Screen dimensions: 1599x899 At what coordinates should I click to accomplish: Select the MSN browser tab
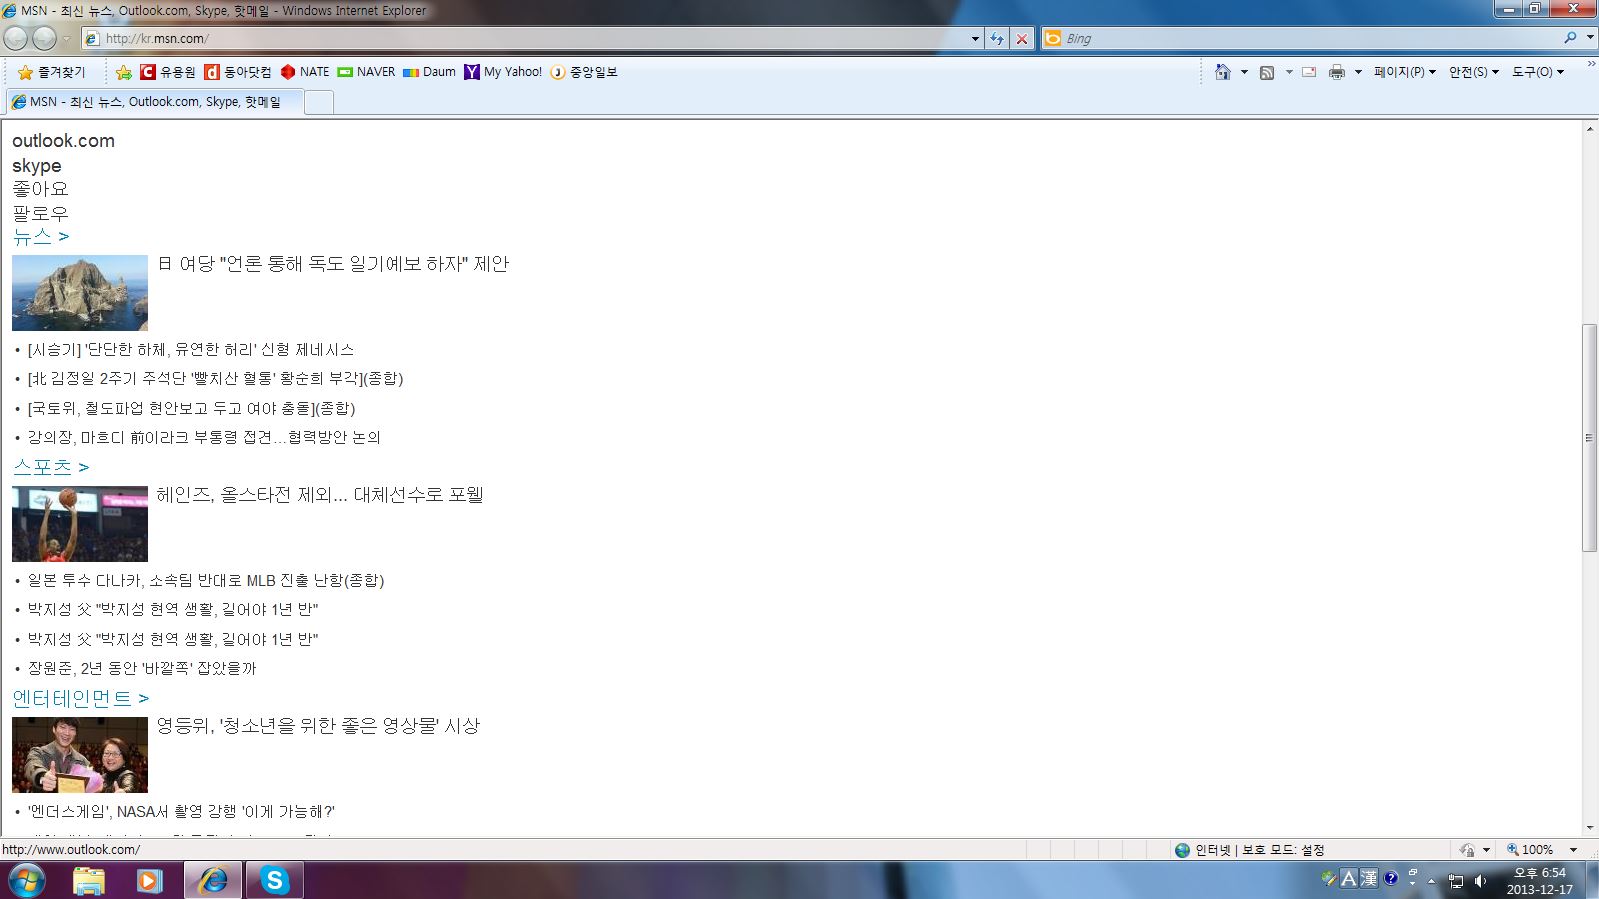click(x=154, y=102)
